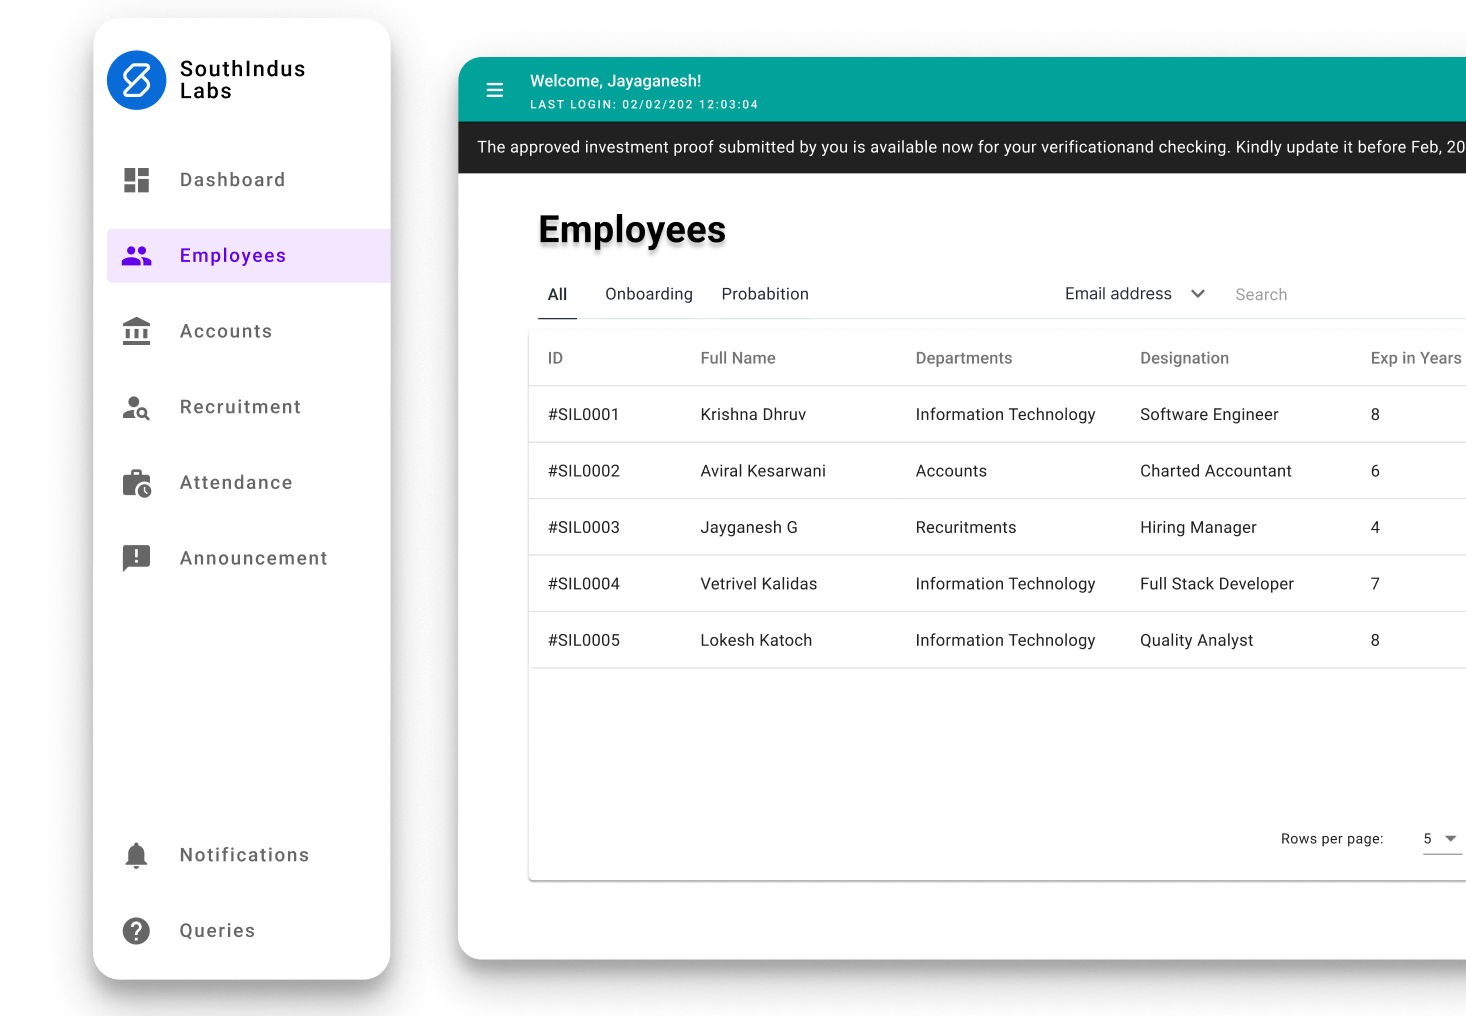1466x1016 pixels.
Task: Open the Dashboard sidebar entry
Action: (x=232, y=180)
